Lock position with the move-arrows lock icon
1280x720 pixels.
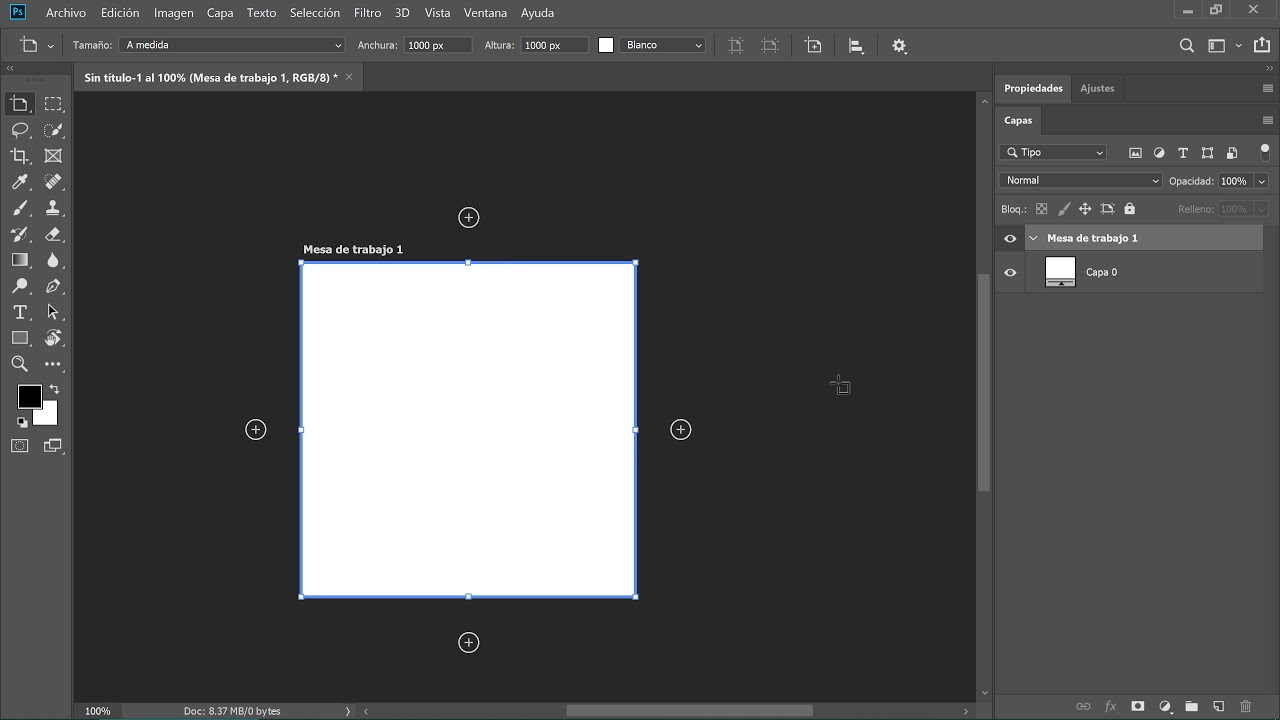(x=1085, y=209)
